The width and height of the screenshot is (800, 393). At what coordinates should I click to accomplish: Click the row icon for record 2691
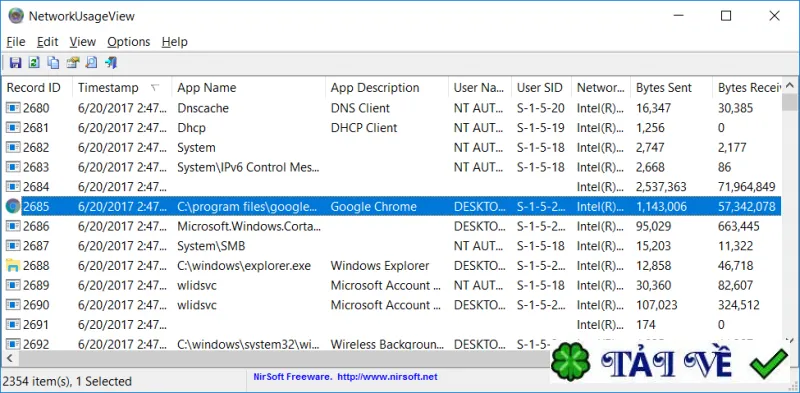coord(12,325)
